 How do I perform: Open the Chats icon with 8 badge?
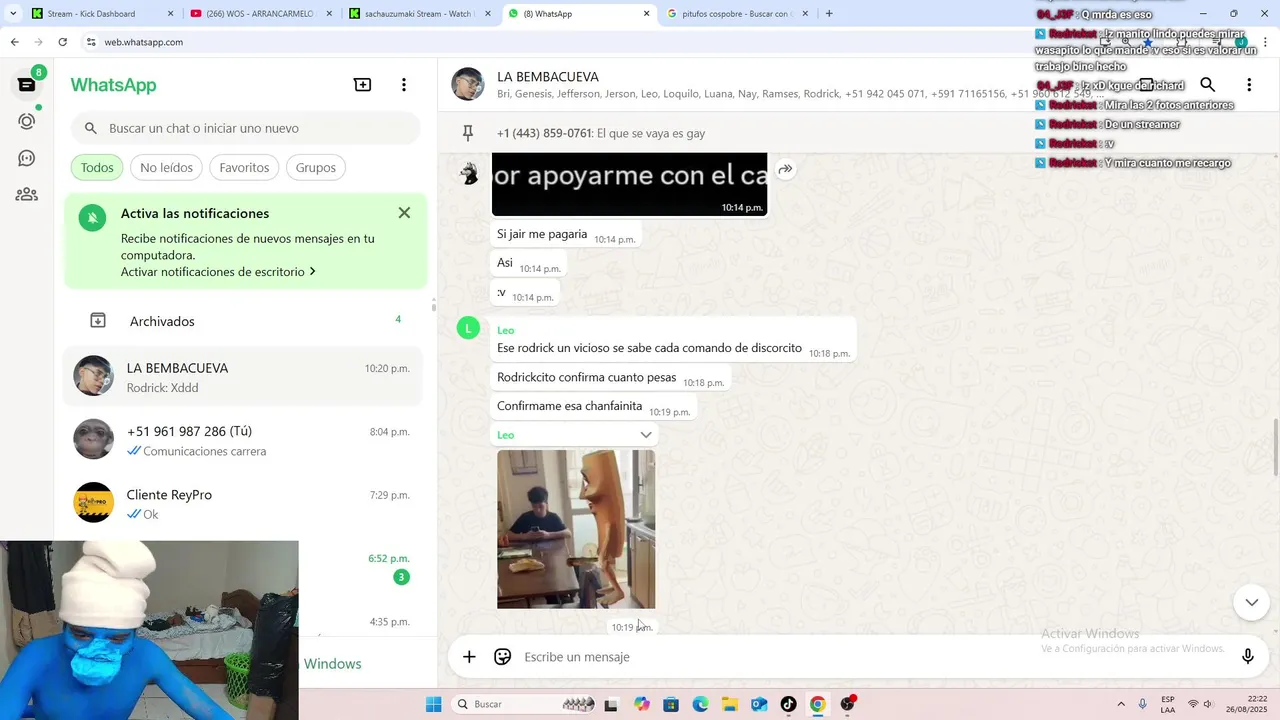pyautogui.click(x=27, y=84)
